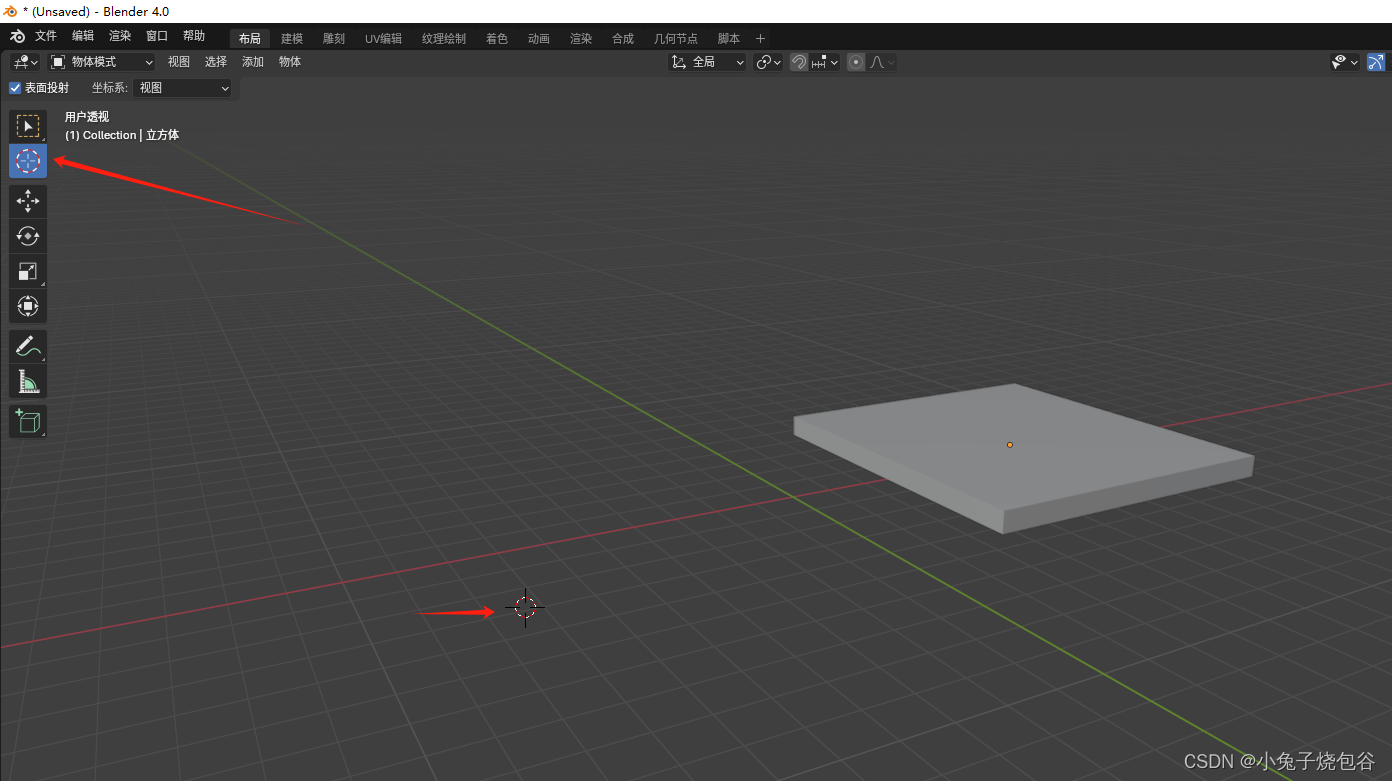
Task: Add a new workspace with plus button
Action: [760, 39]
